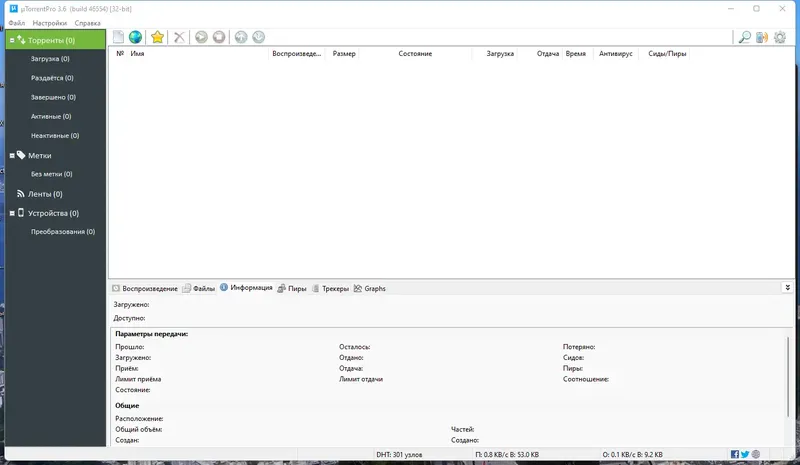Sort by the № column header

coord(120,53)
